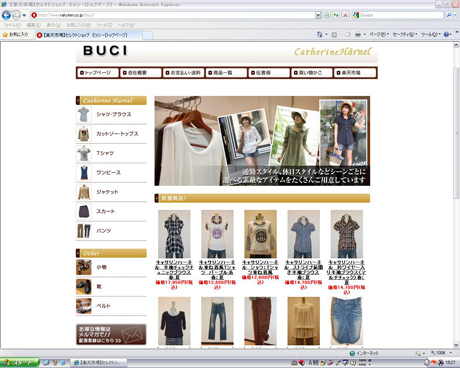This screenshot has height=368, width=460.
Task: Expand the command bar ツール dropdown
Action: point(431,34)
